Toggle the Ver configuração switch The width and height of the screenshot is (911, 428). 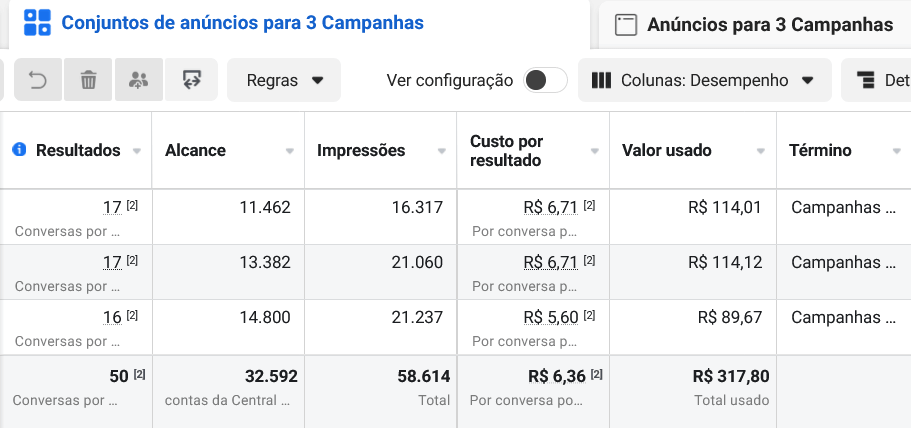coord(545,80)
